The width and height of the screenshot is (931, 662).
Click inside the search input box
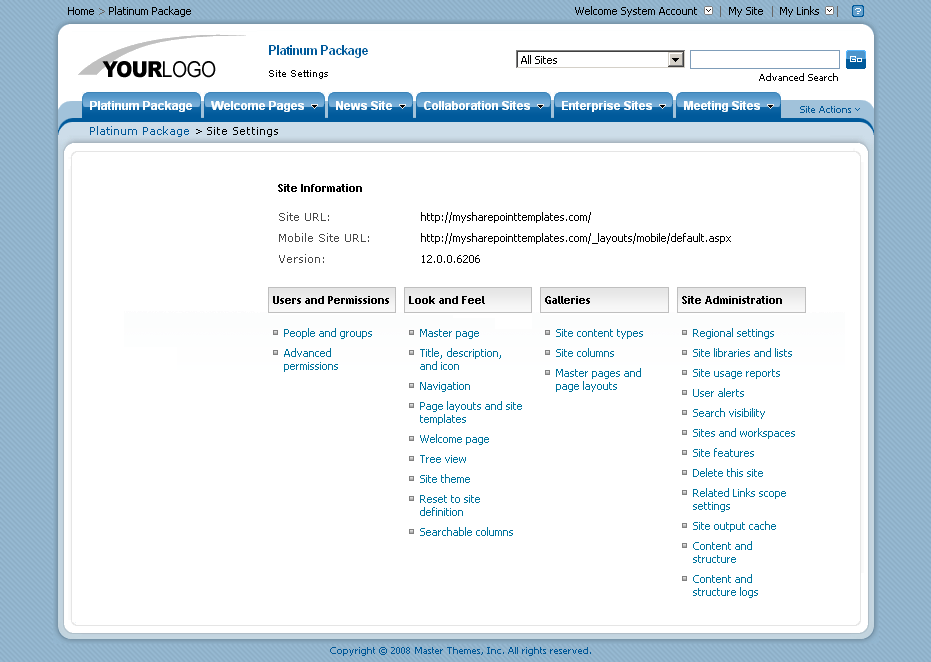(764, 59)
